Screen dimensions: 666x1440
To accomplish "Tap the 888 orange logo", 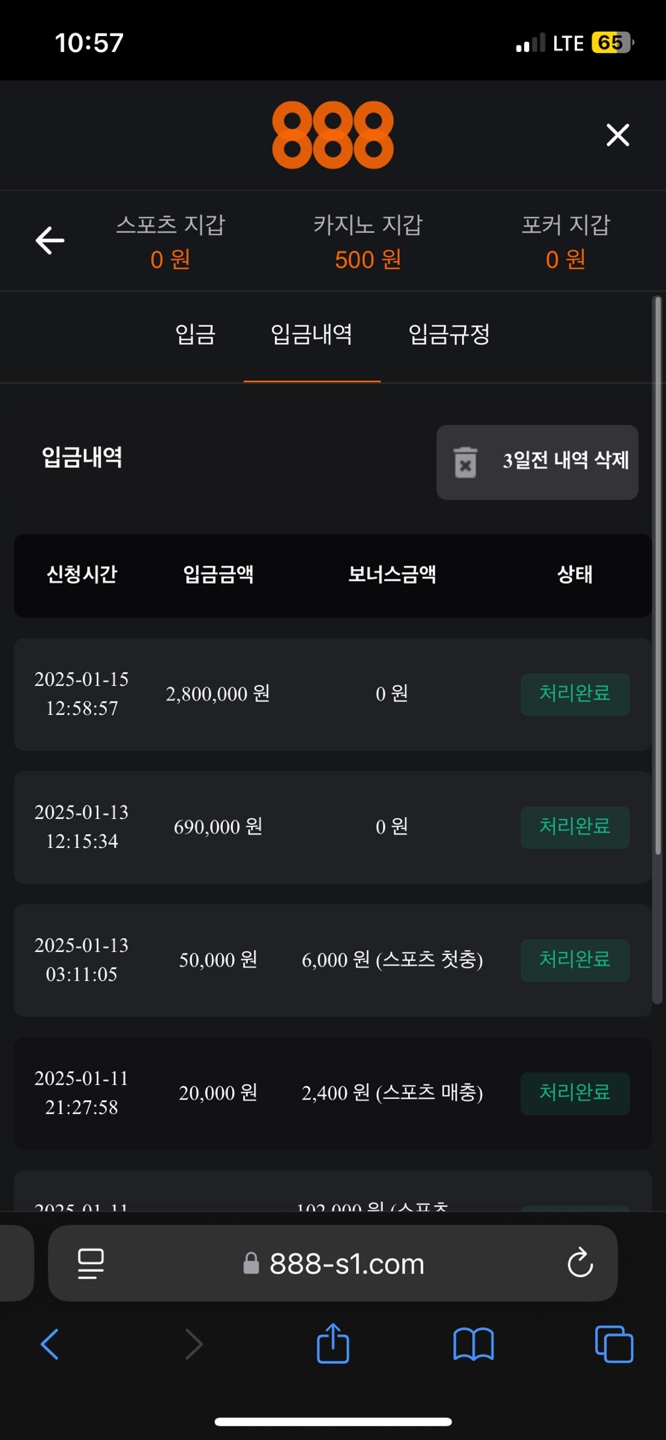I will [x=333, y=135].
